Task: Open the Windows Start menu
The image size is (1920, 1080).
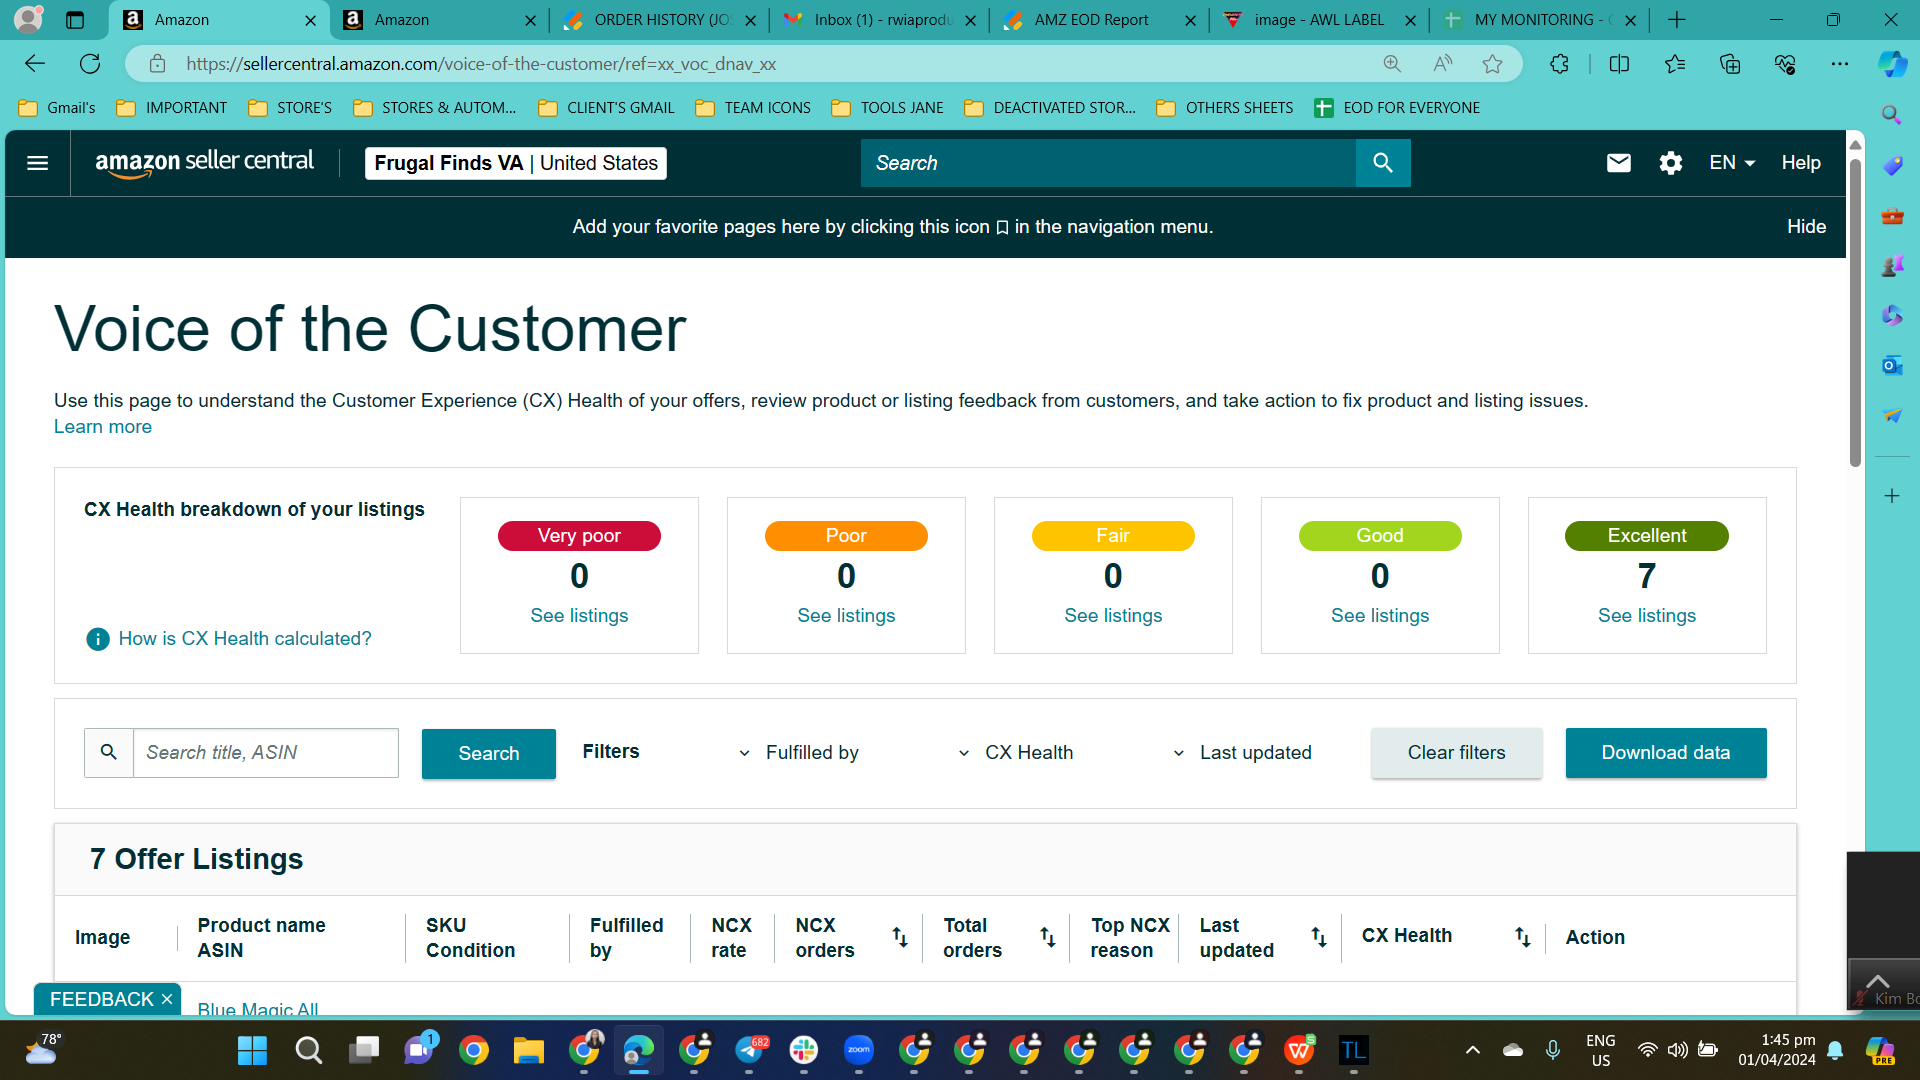Action: 252,1051
